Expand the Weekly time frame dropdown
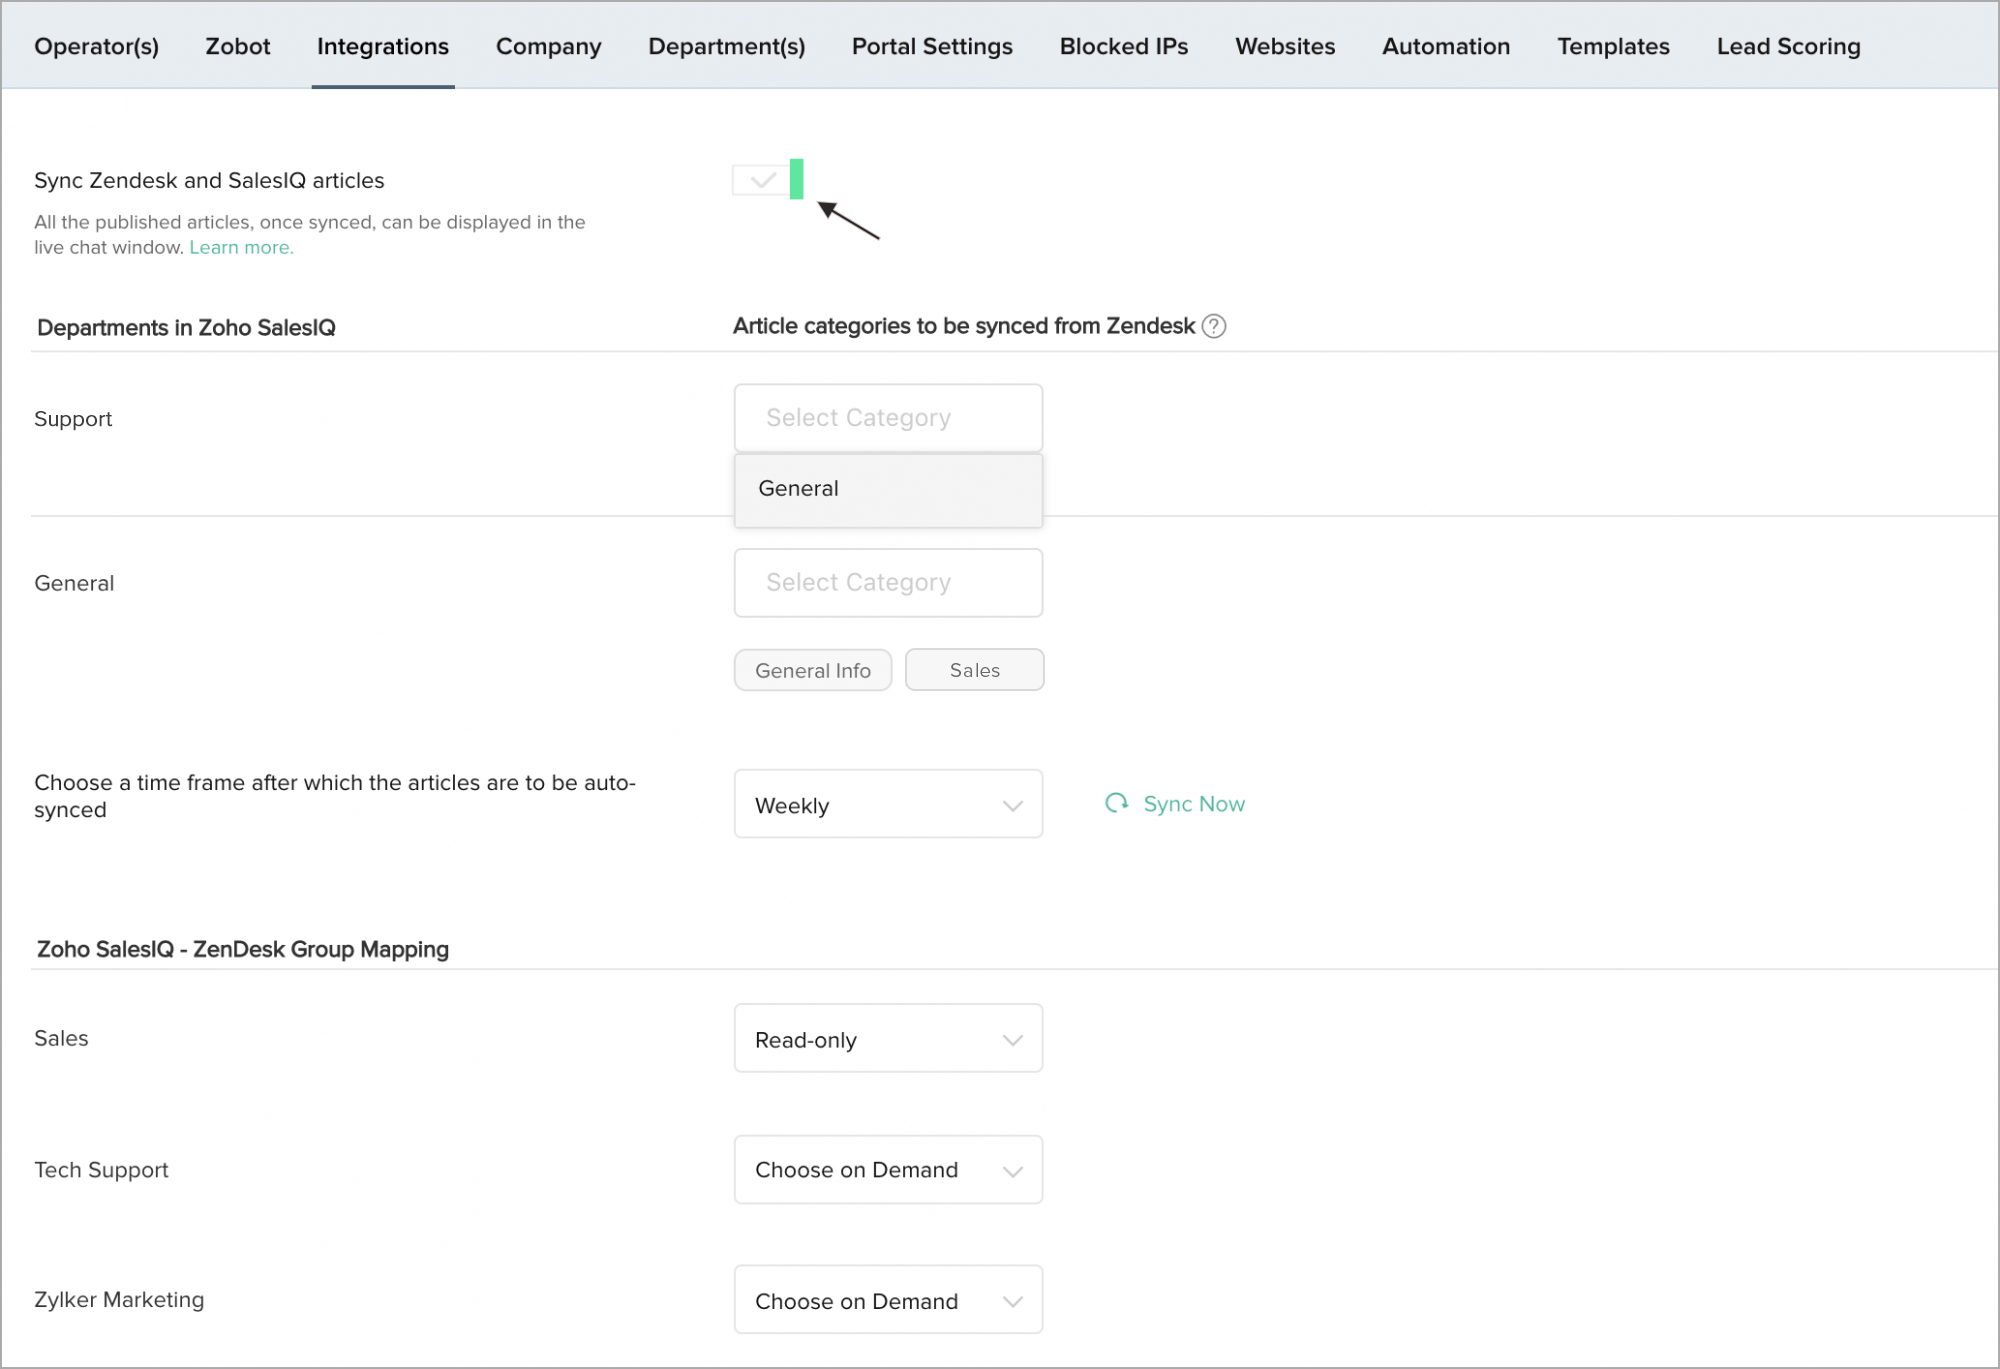The width and height of the screenshot is (2000, 1369). pyautogui.click(x=887, y=804)
